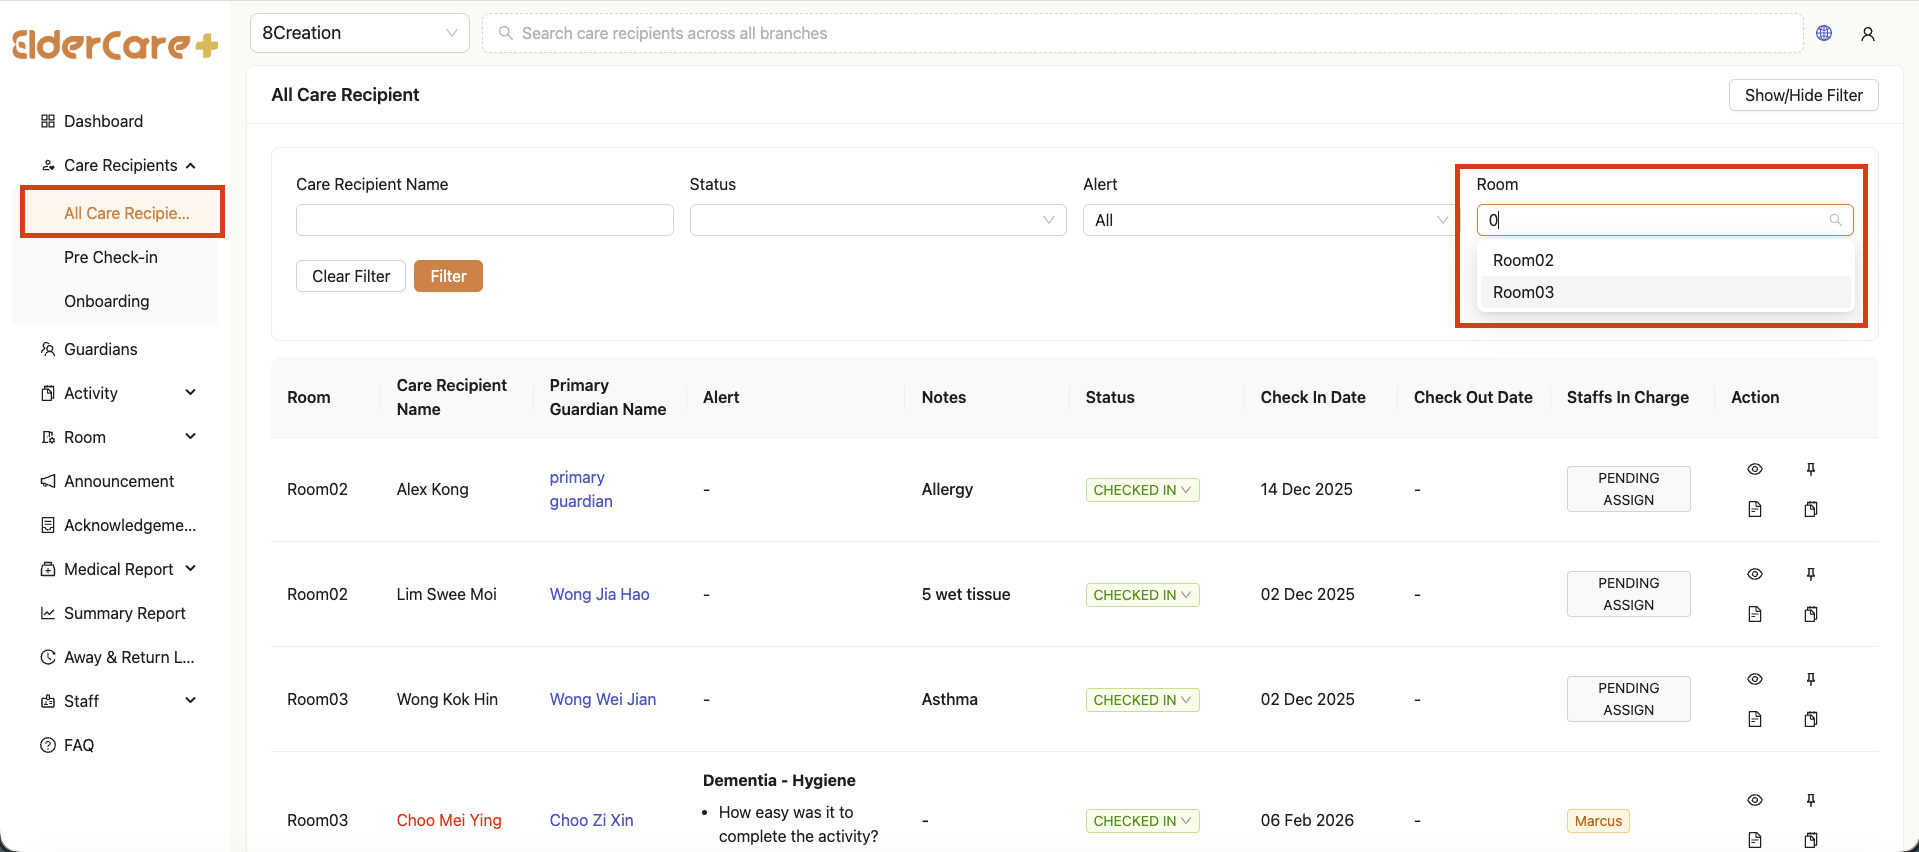View Alex Kong details via eye icon
1919x852 pixels.
tap(1754, 469)
